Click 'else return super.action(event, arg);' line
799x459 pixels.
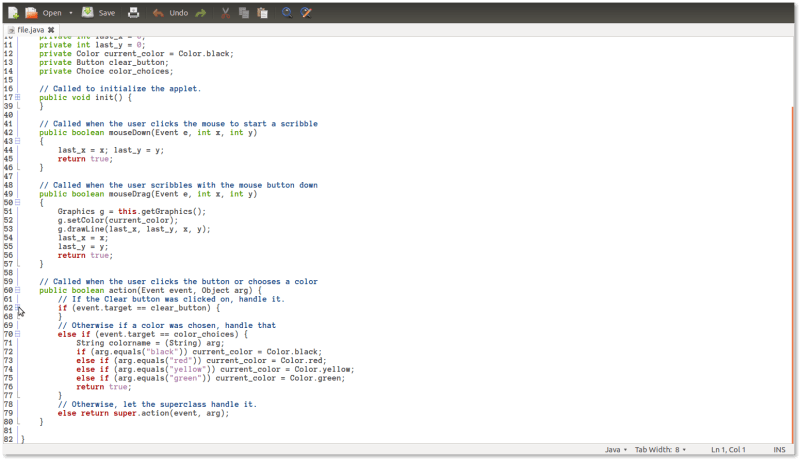tap(143, 413)
